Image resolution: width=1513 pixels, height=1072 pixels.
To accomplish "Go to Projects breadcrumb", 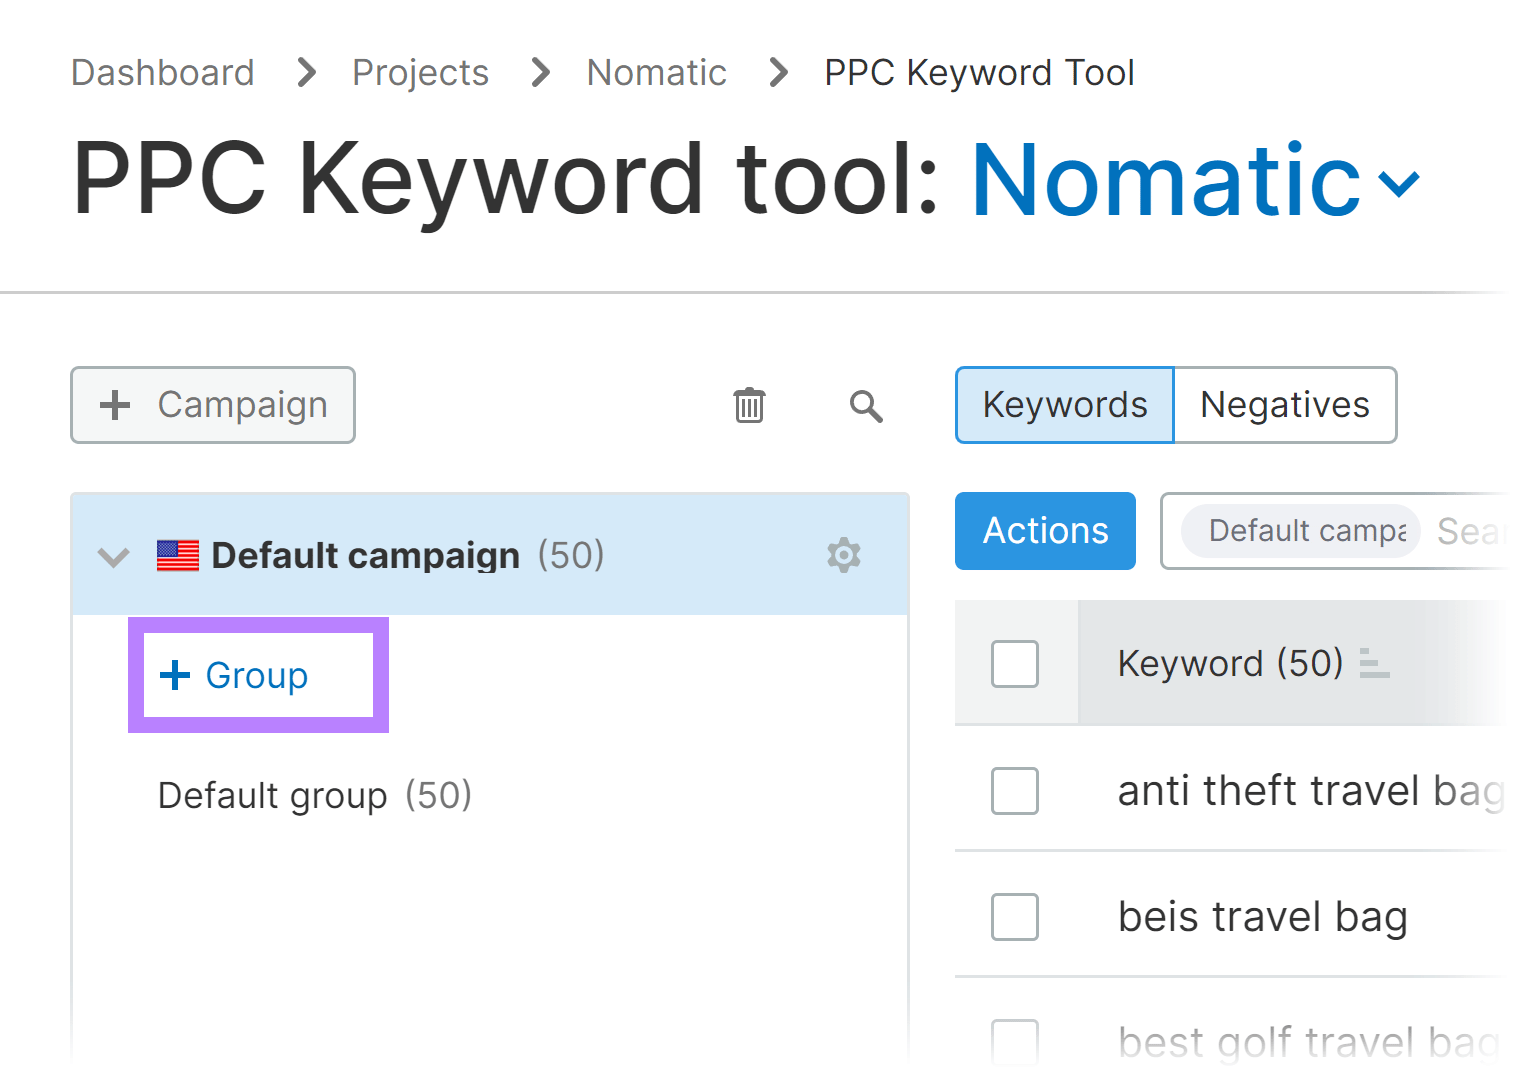I will click(x=420, y=73).
